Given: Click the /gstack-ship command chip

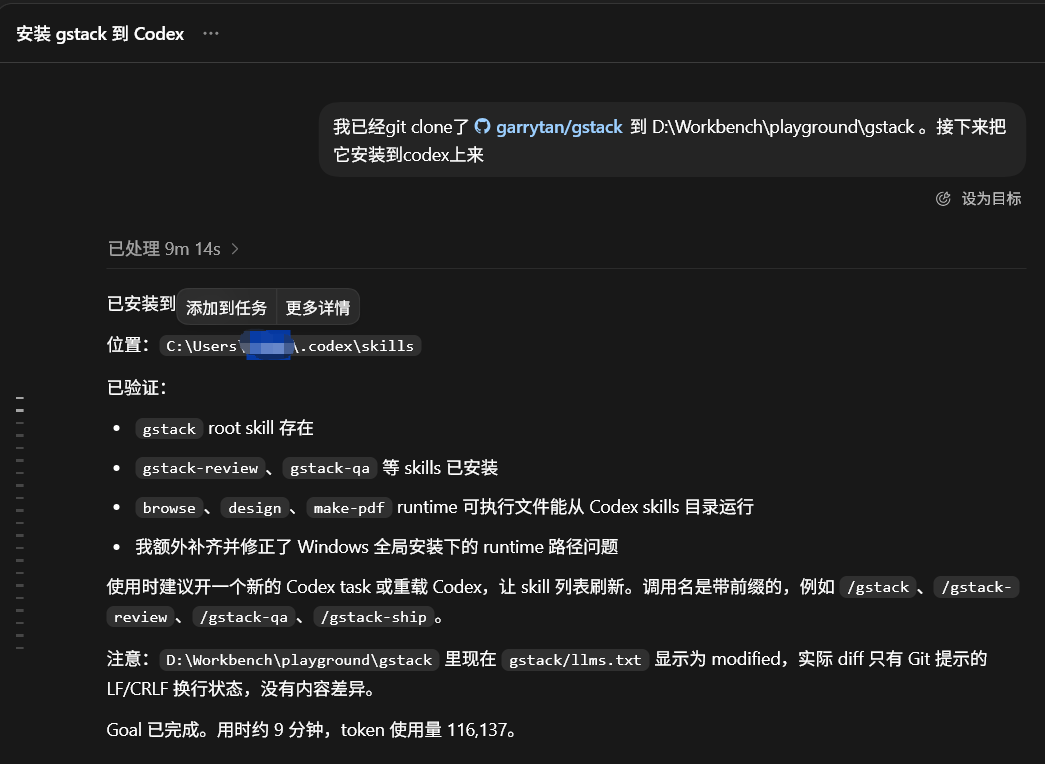Looking at the screenshot, I should (373, 617).
